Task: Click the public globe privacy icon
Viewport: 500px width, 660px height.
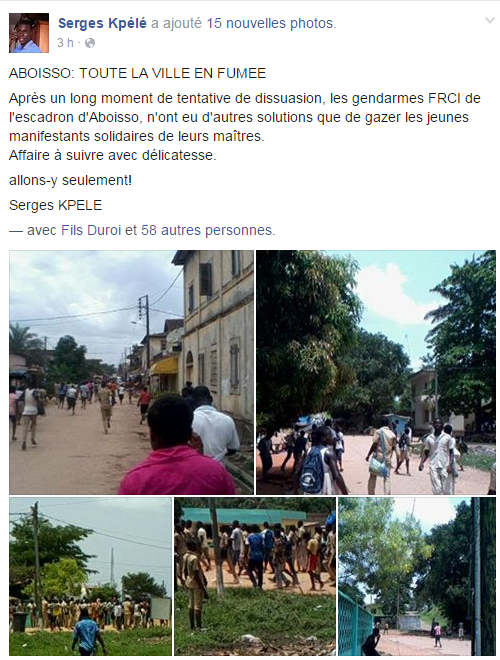Action: click(90, 43)
